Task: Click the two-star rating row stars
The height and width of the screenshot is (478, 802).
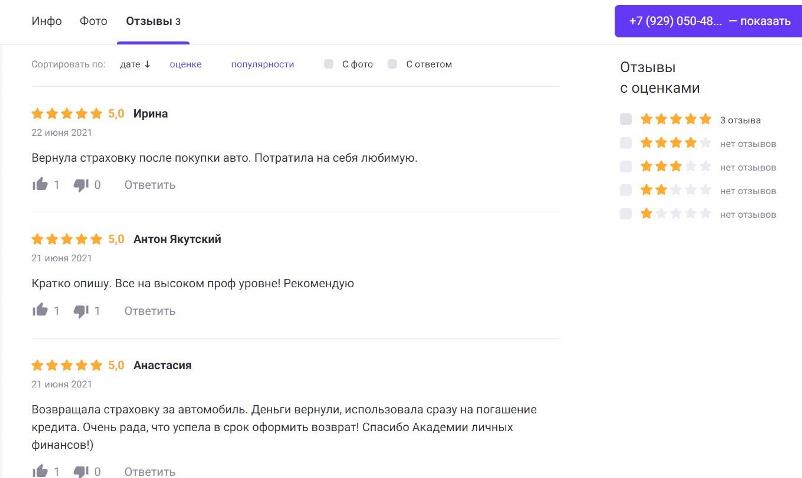Action: 676,190
